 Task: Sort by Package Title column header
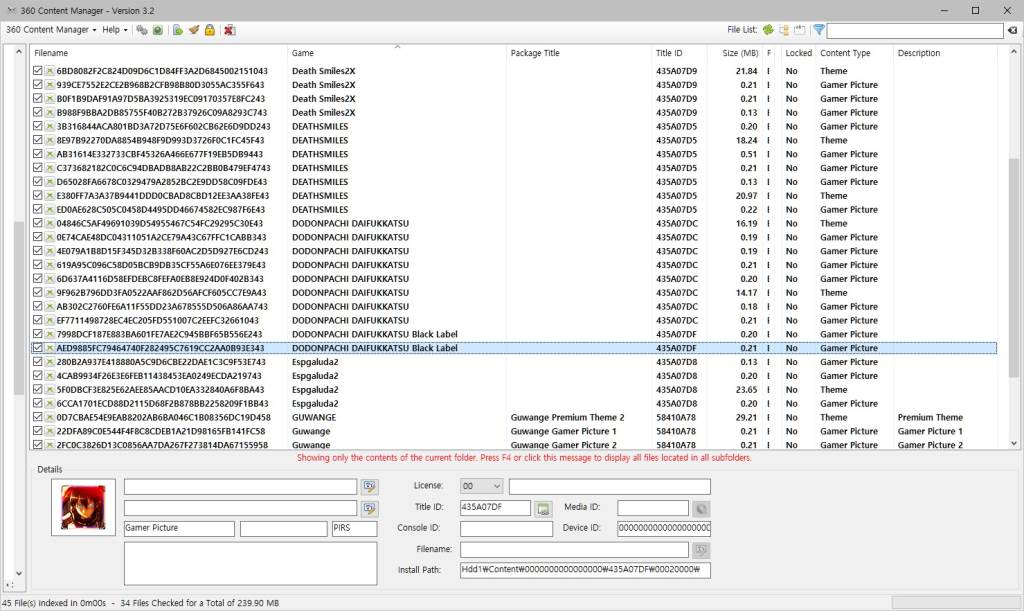coord(579,53)
